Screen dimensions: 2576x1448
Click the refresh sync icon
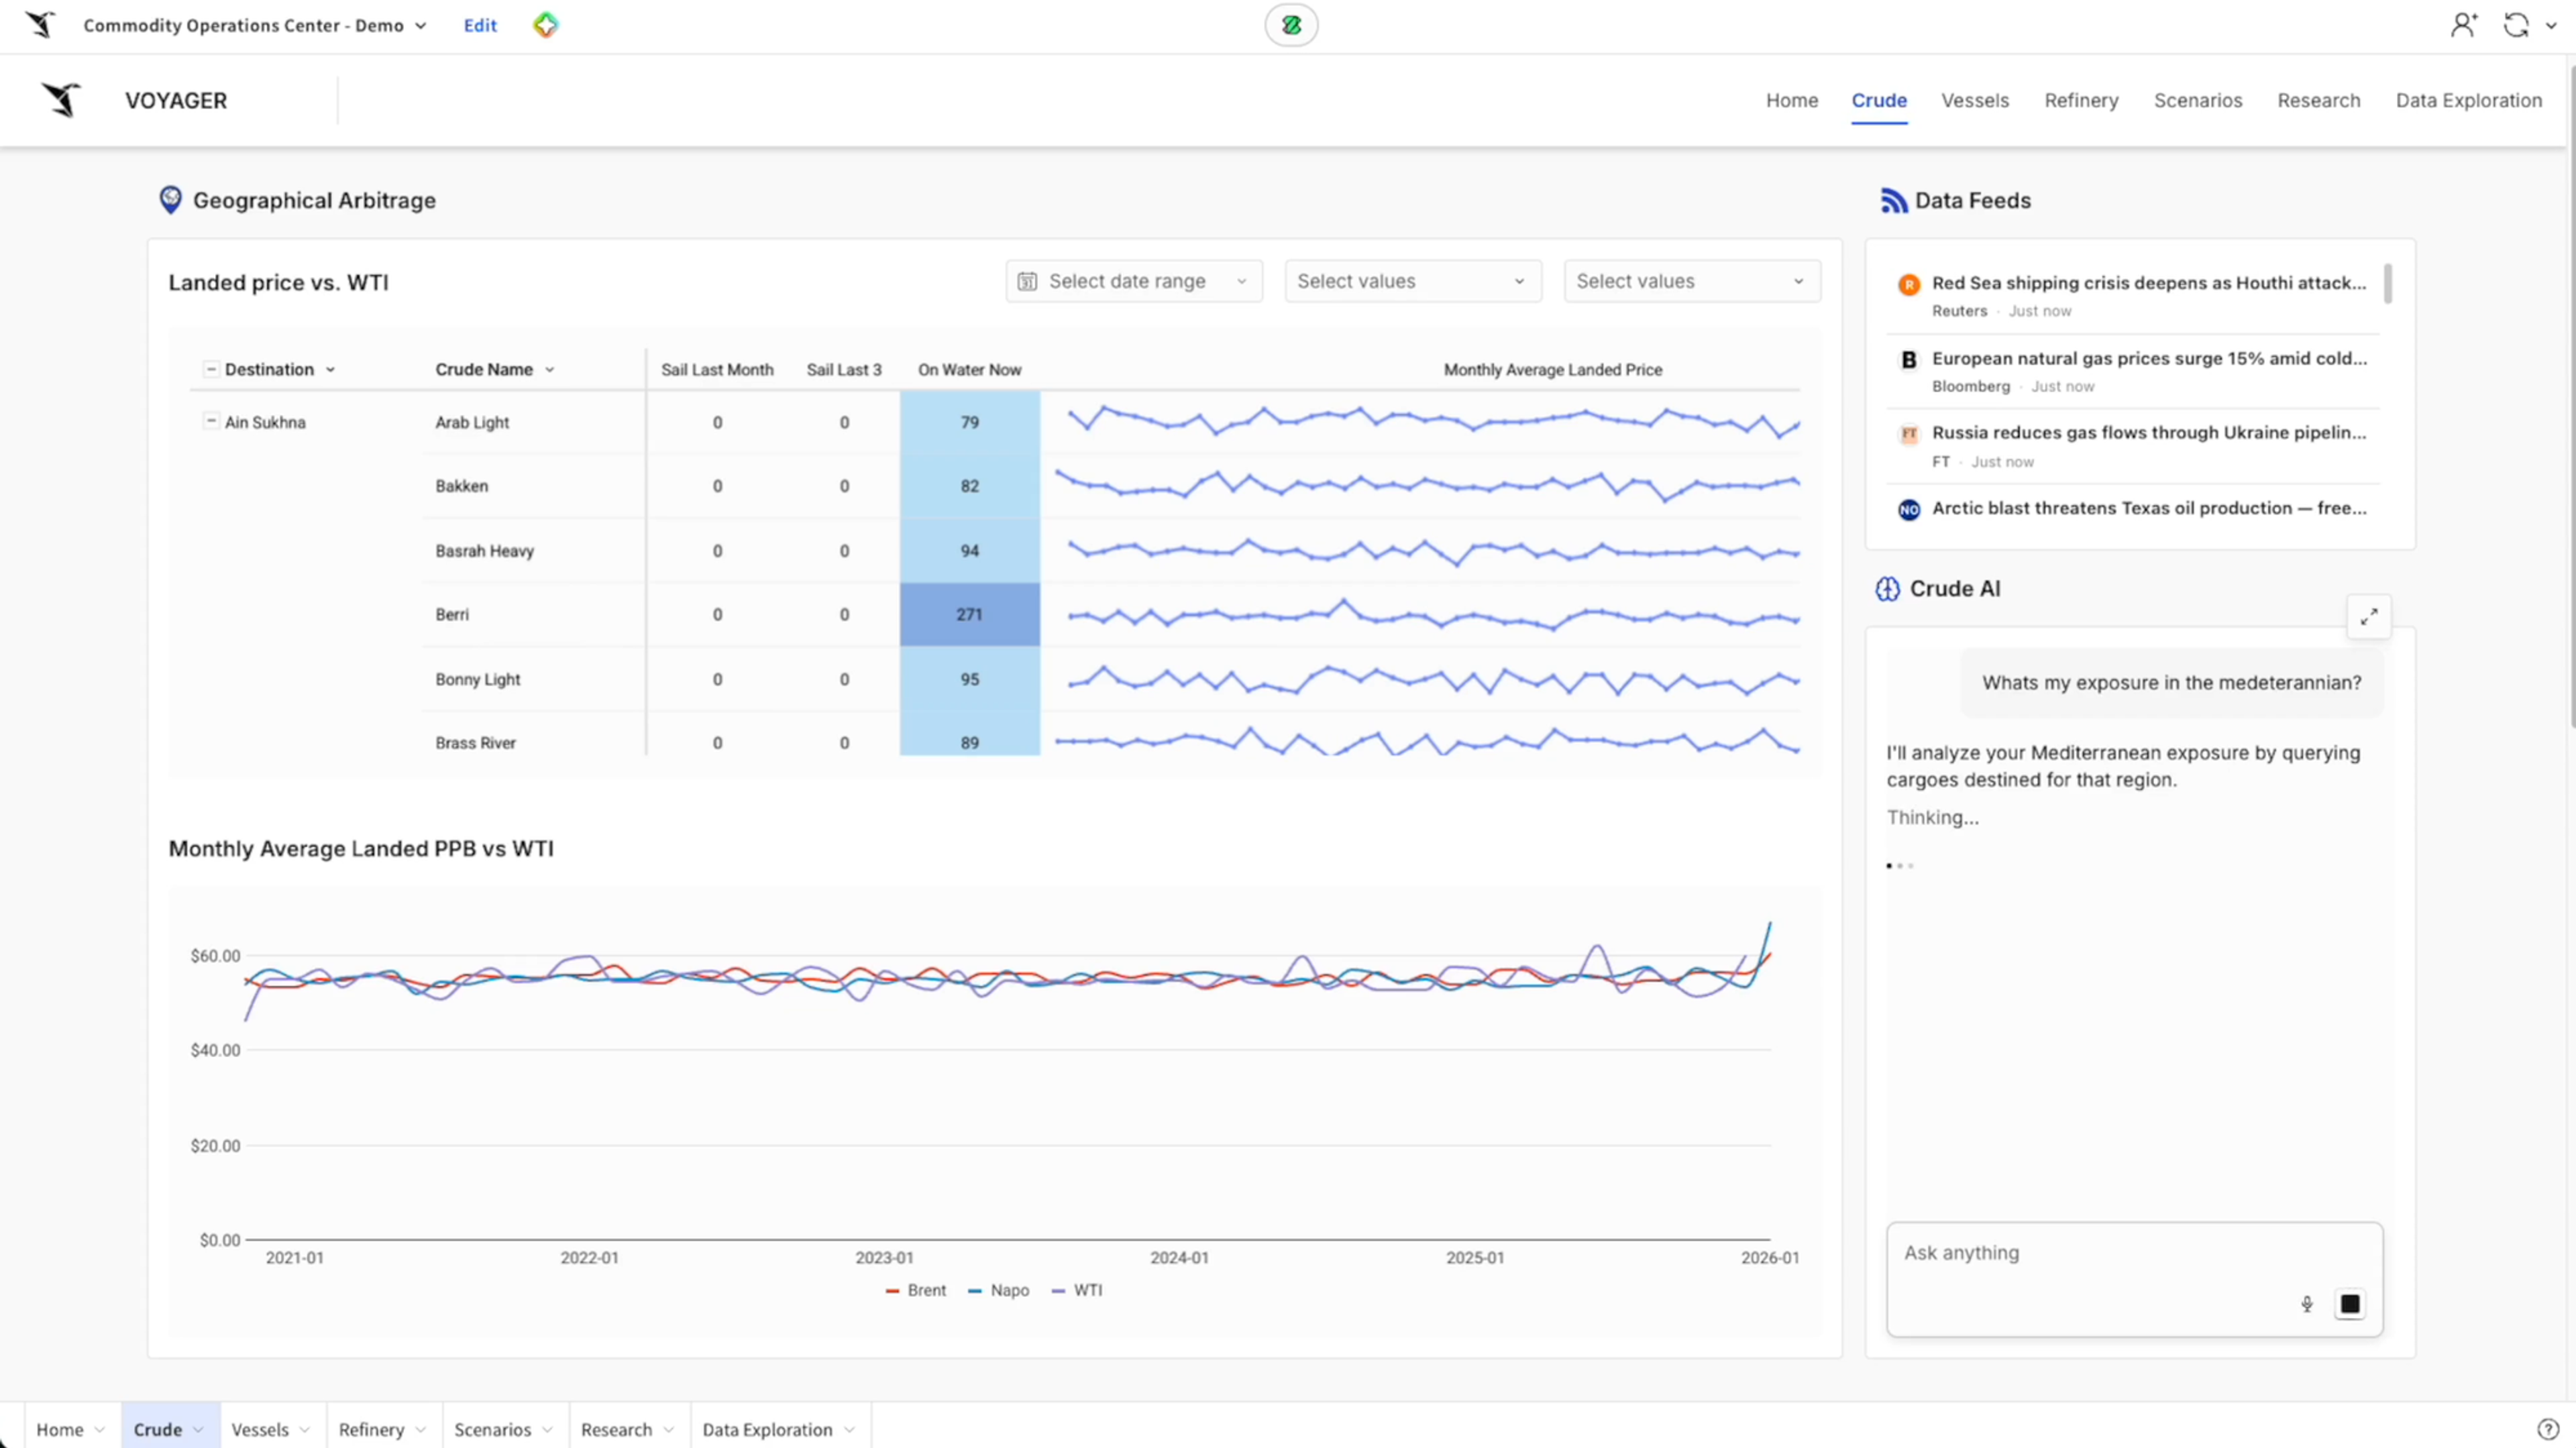coord(2516,25)
